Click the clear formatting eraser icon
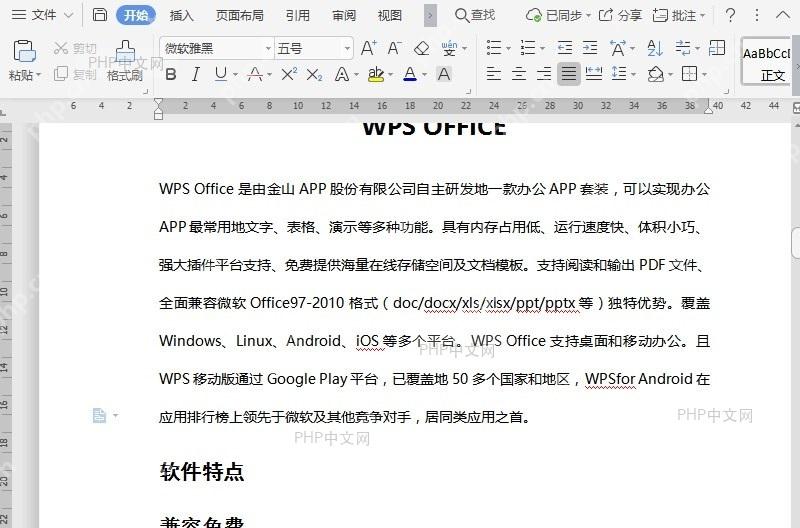Image resolution: width=800 pixels, height=528 pixels. [x=421, y=48]
